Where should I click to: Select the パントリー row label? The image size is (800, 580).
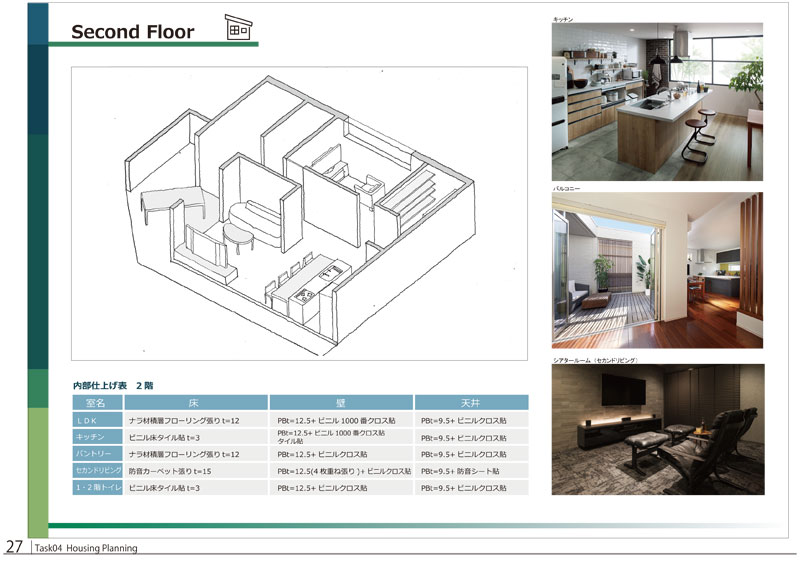(x=97, y=453)
